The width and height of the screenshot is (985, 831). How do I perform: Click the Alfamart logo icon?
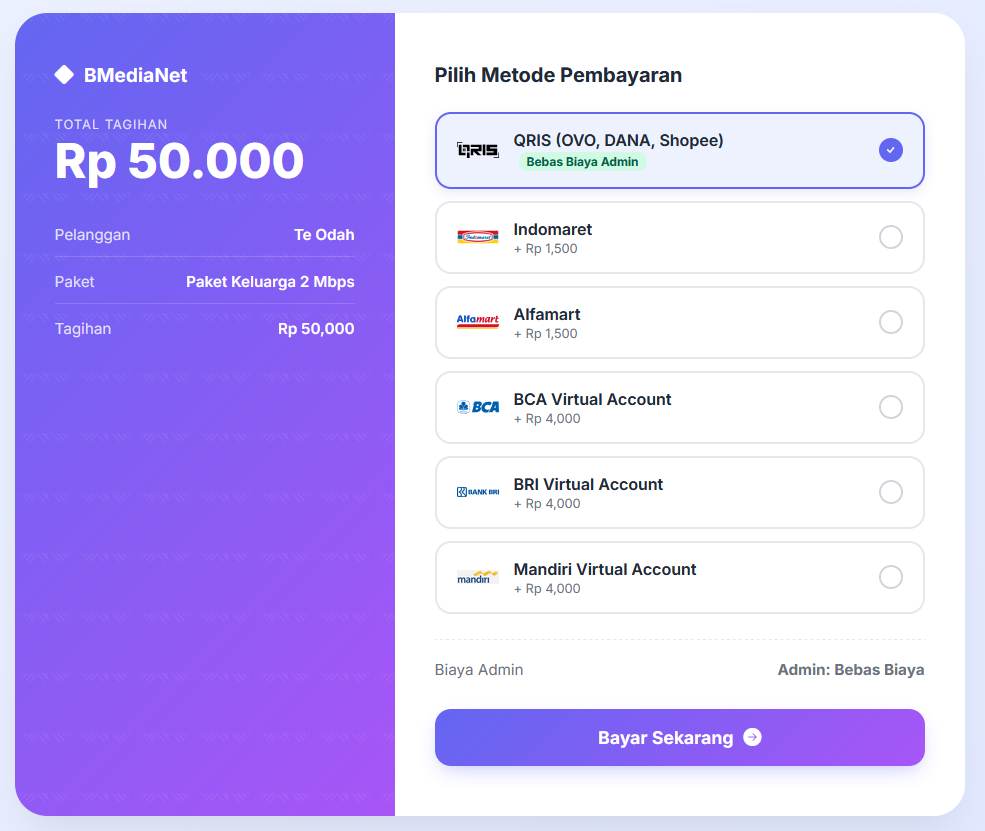click(477, 322)
